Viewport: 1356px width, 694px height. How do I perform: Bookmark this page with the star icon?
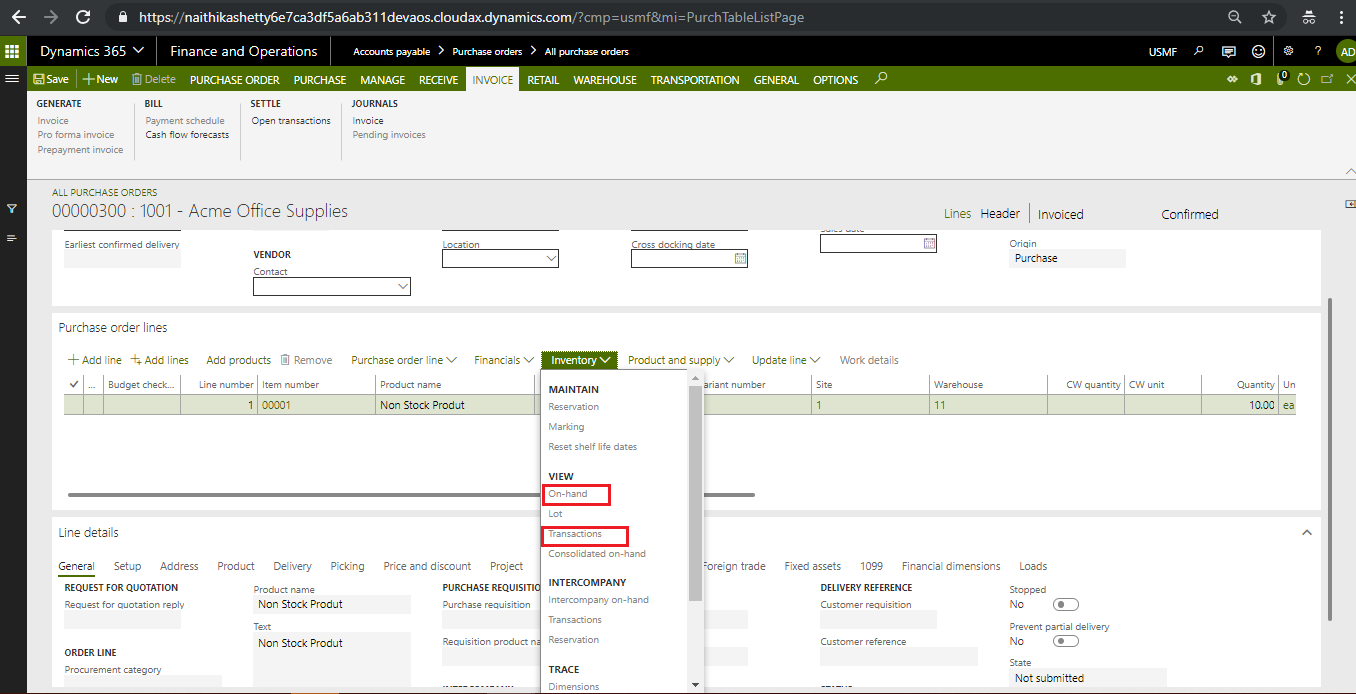[x=1269, y=17]
